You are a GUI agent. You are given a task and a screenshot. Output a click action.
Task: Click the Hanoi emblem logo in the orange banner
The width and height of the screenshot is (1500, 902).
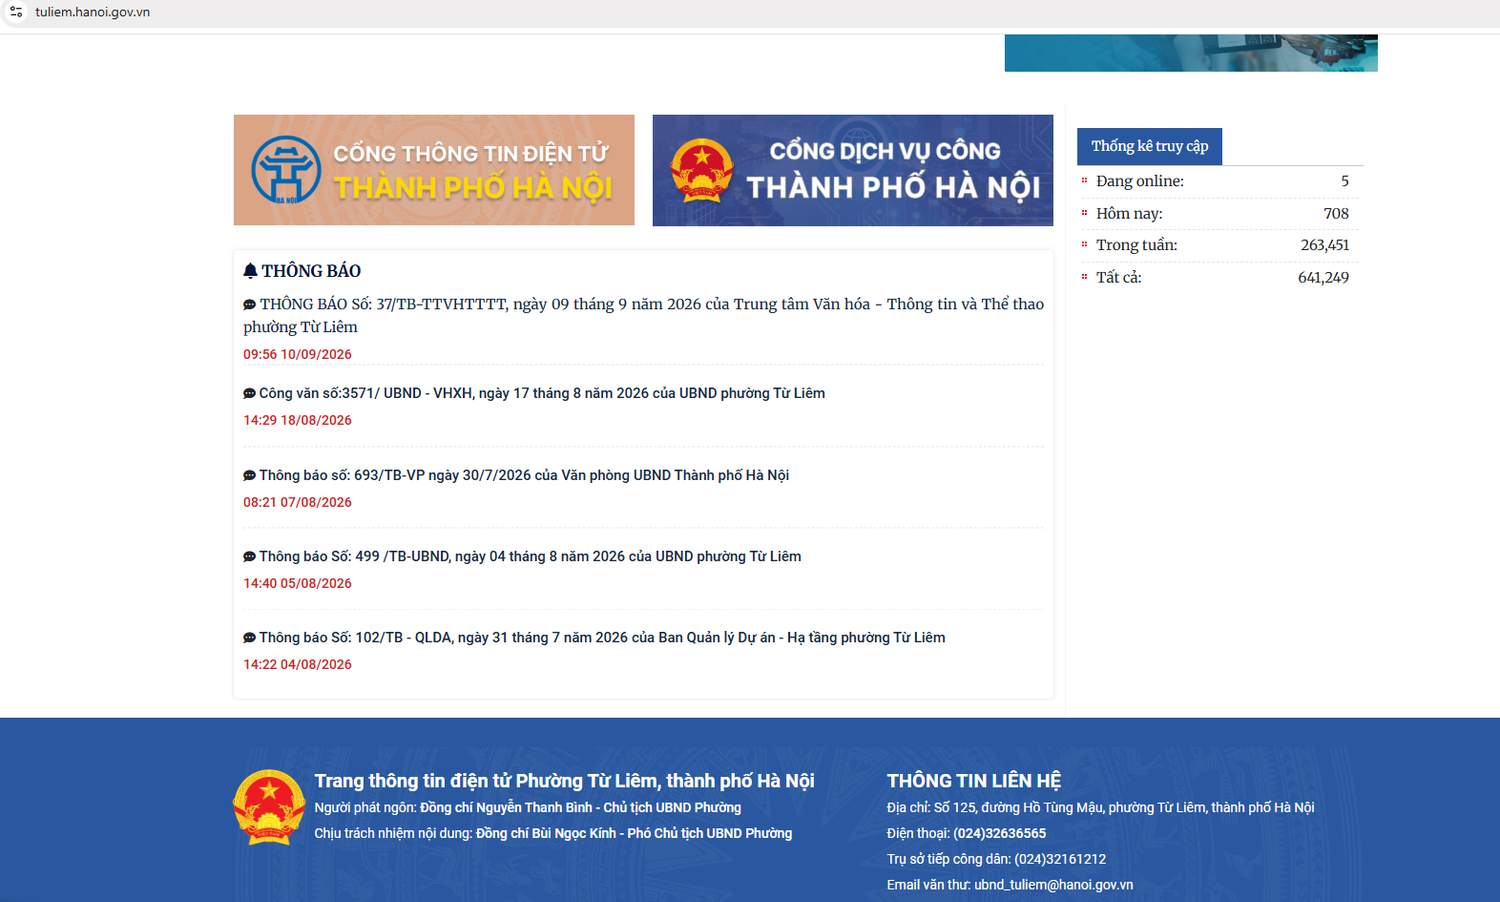(286, 170)
